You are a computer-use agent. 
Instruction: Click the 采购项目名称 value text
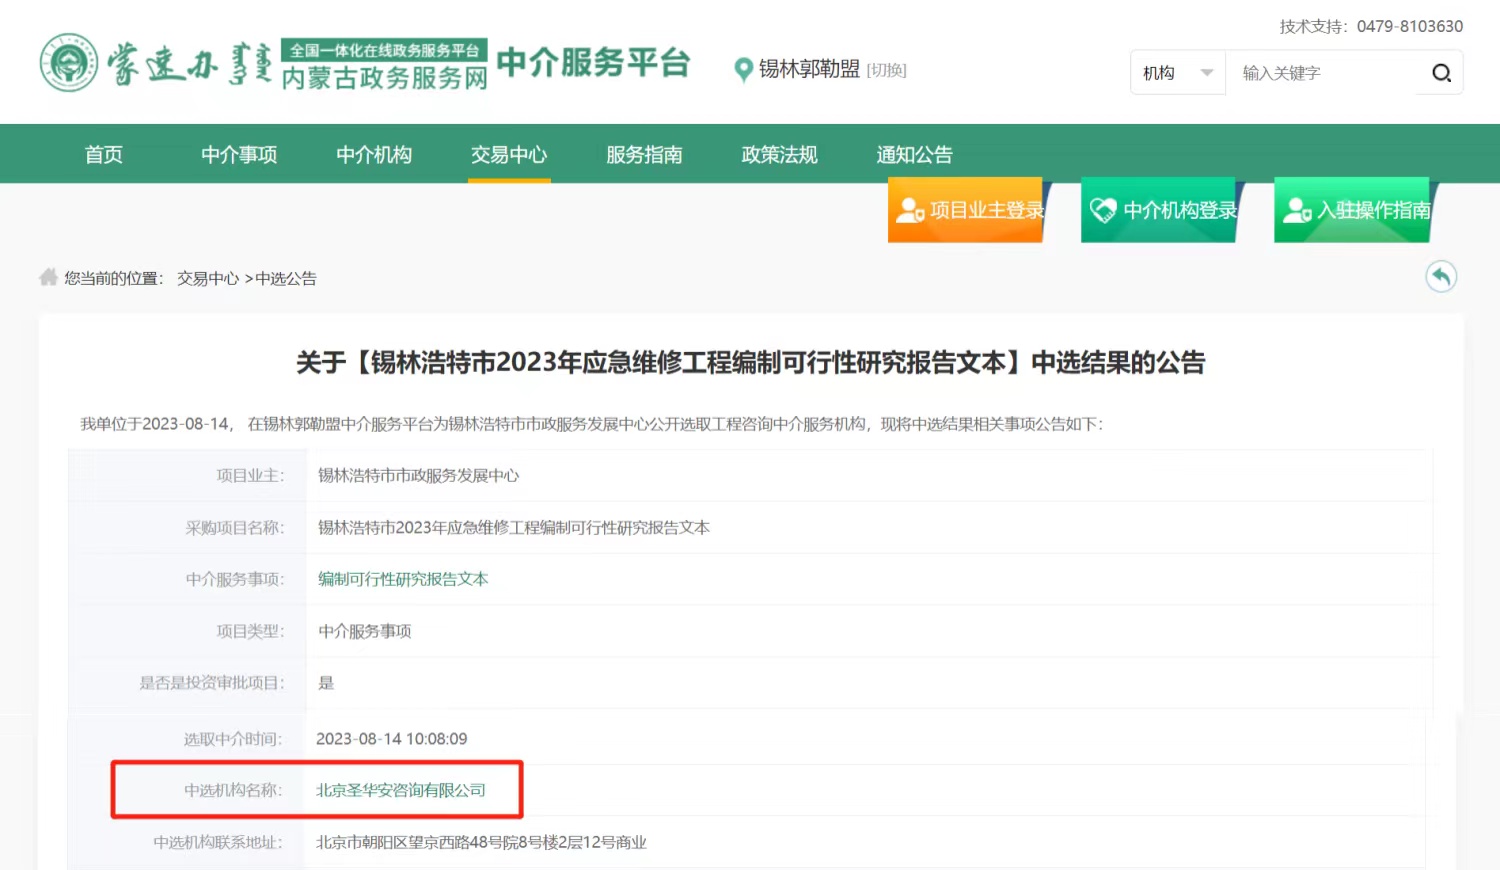pos(514,527)
